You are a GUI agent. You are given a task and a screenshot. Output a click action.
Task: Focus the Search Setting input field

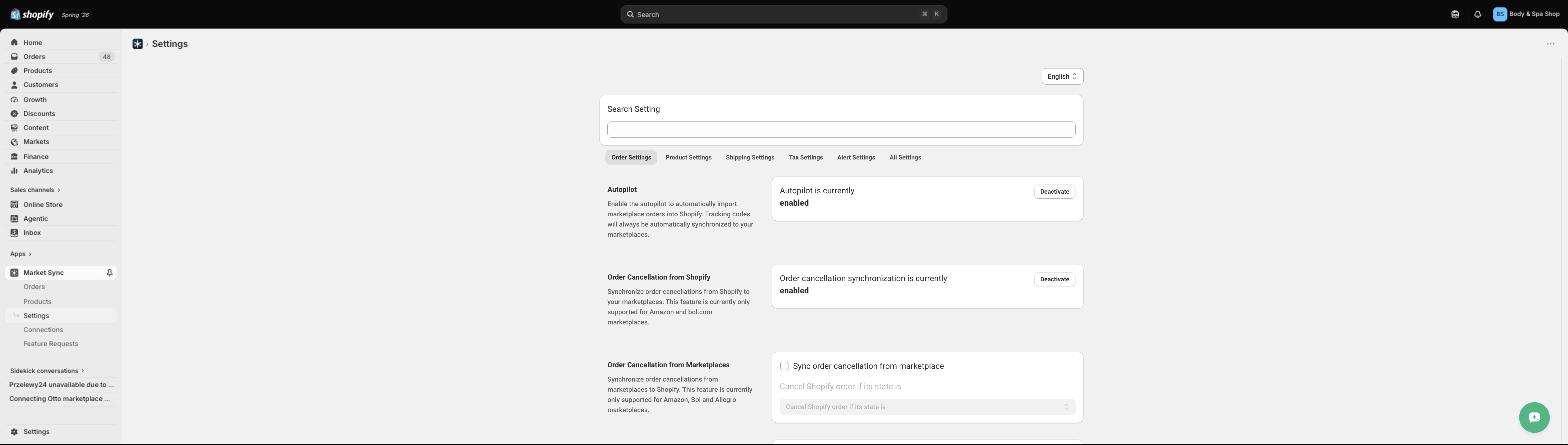[x=841, y=129]
